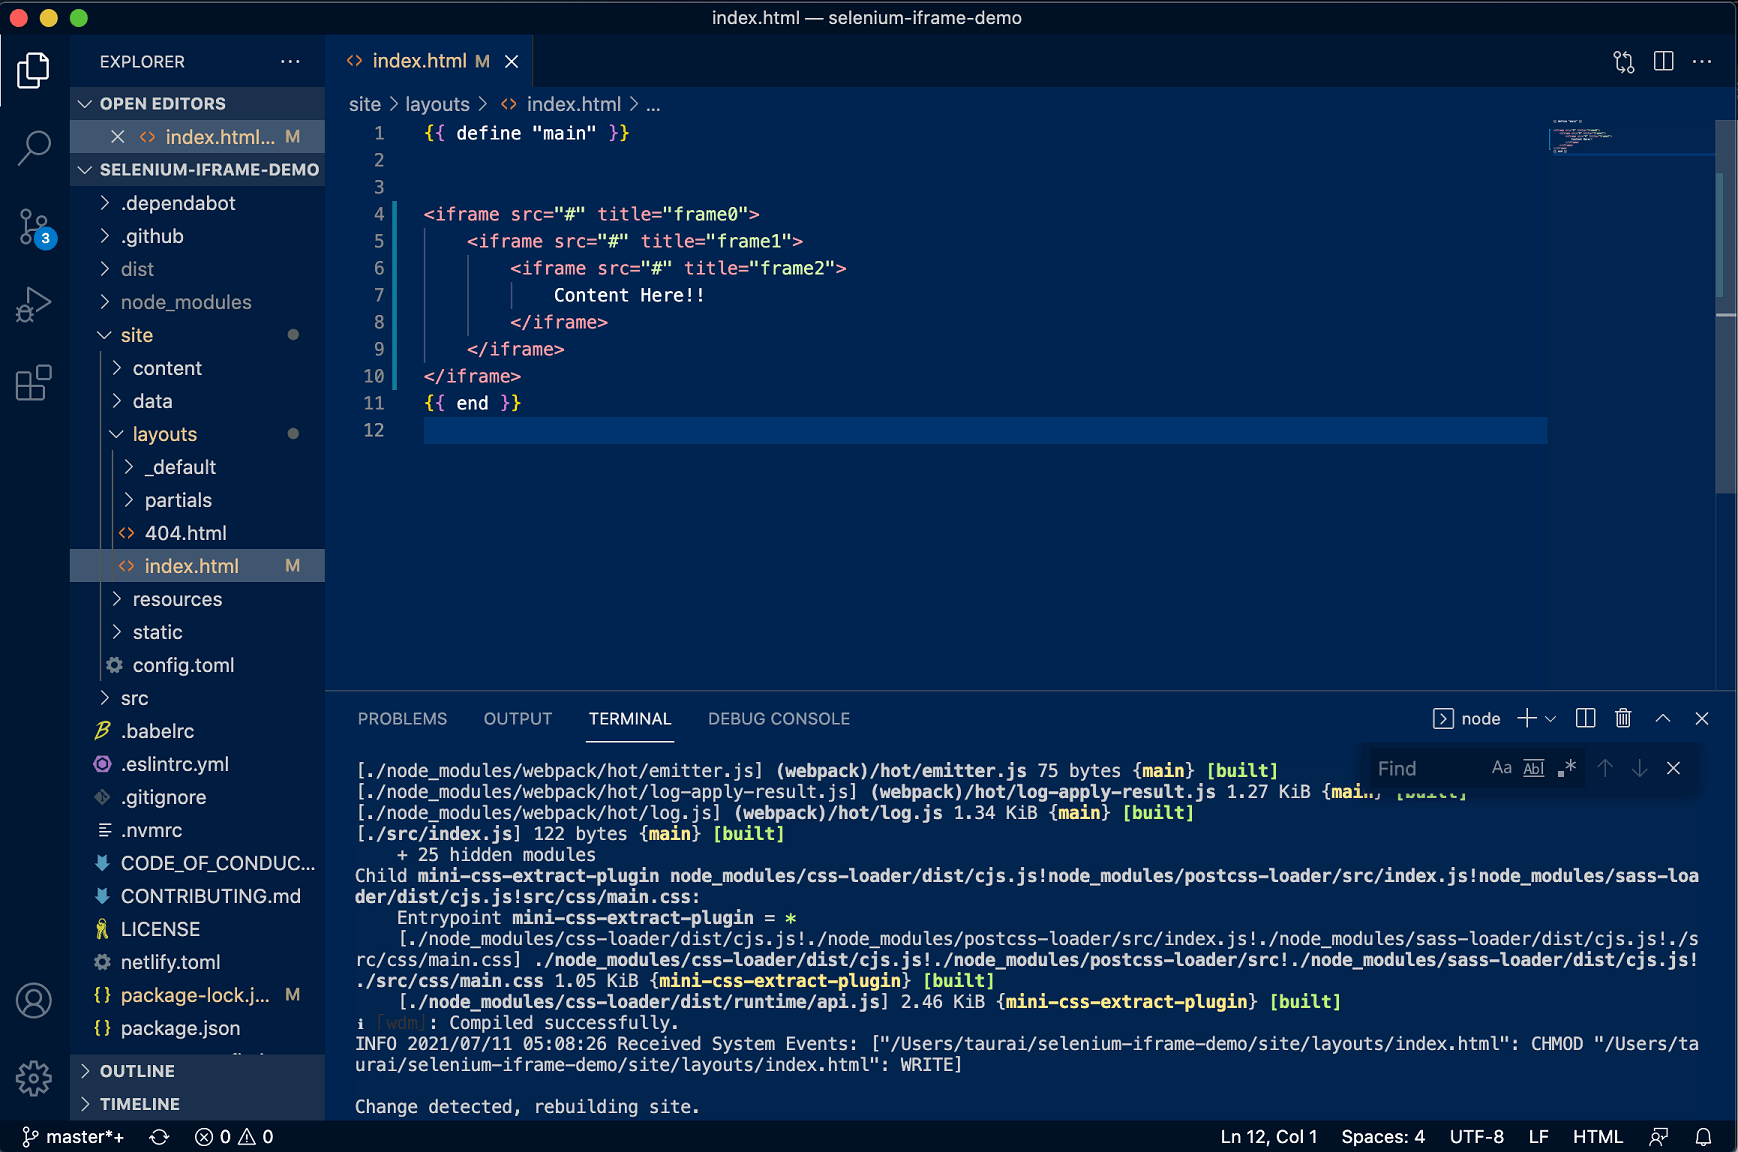
Task: Open the Search view
Action: tap(33, 147)
